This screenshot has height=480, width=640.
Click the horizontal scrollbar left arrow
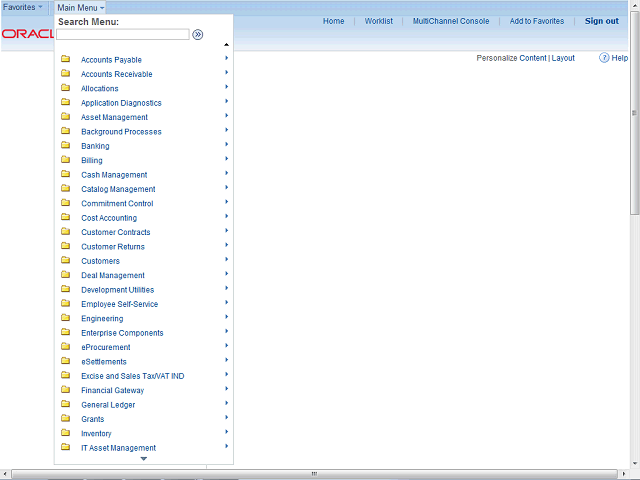[4, 474]
